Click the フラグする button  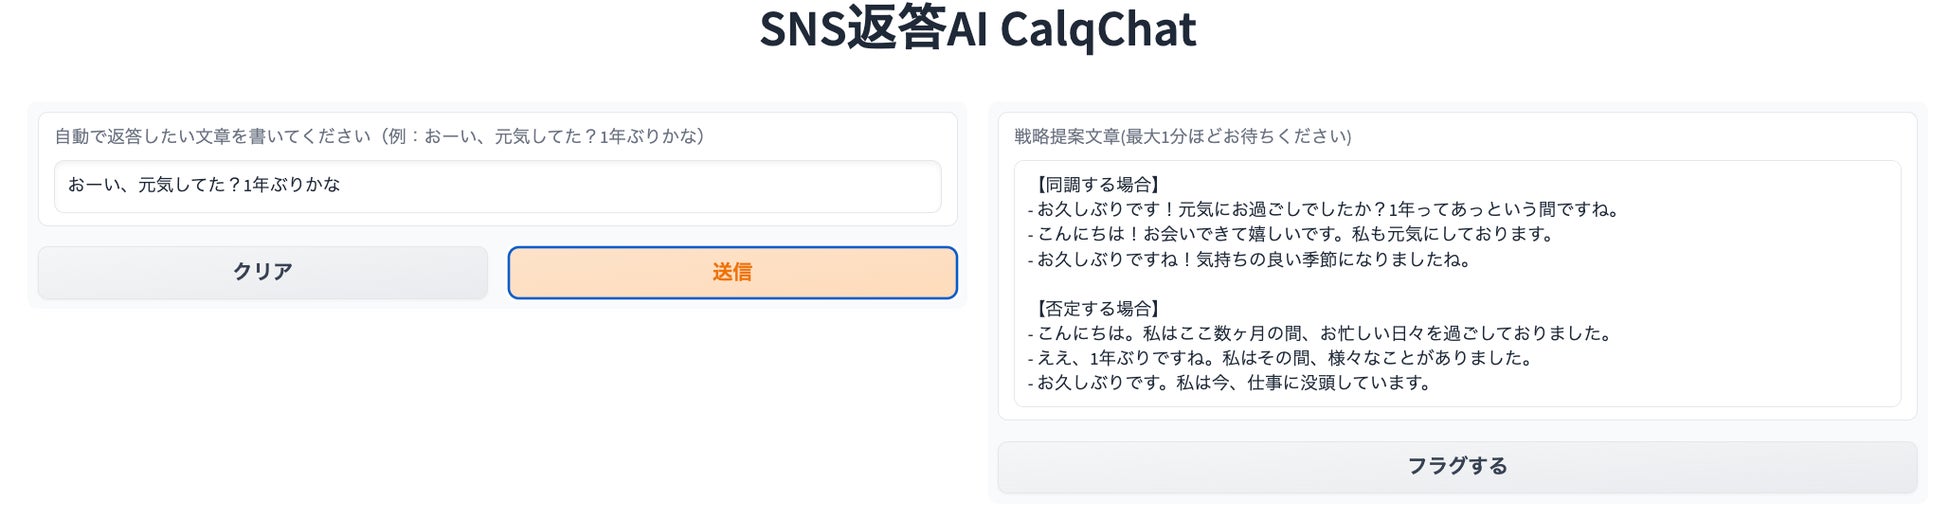point(1457,466)
